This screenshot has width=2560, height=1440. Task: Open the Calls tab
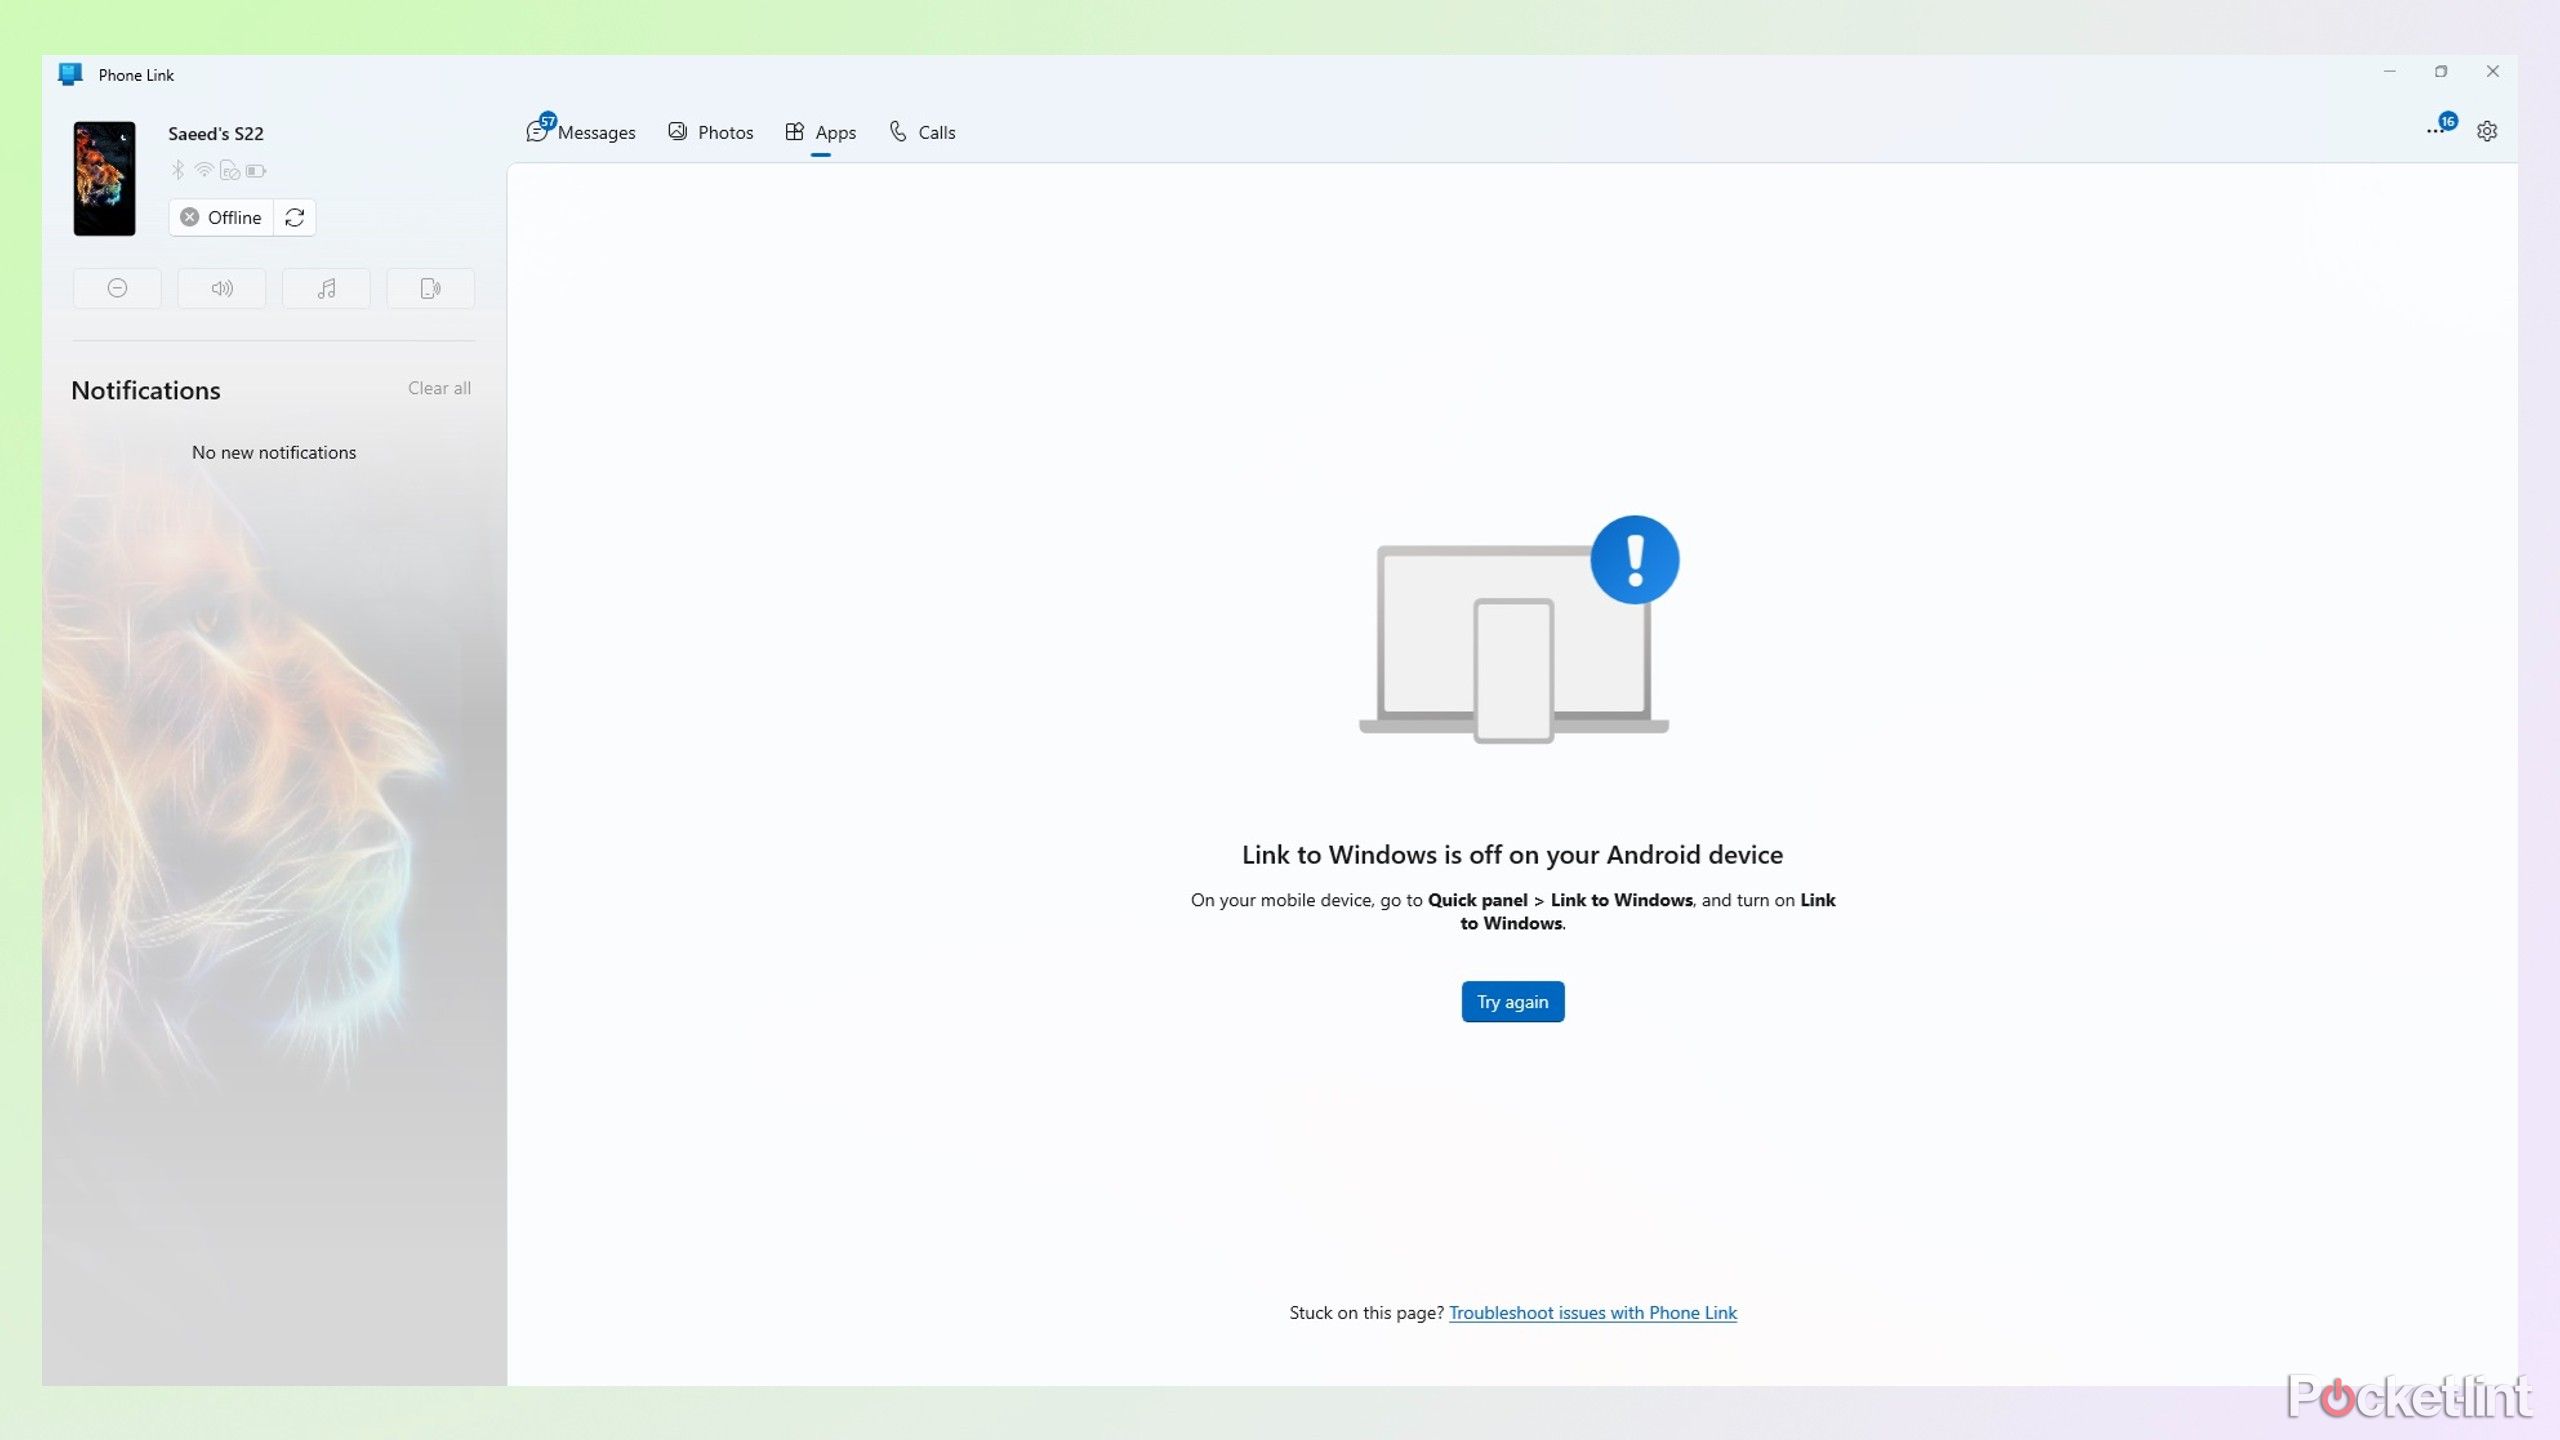[x=922, y=132]
